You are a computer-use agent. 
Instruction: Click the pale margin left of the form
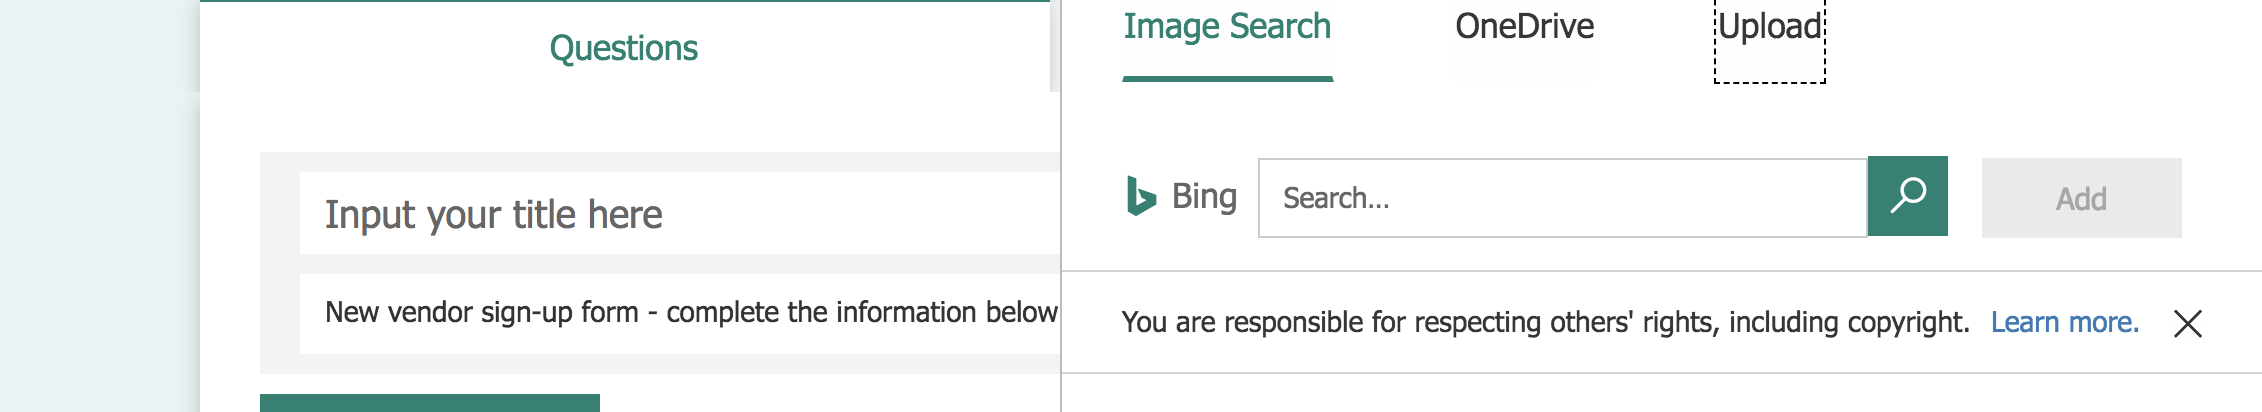click(x=98, y=250)
